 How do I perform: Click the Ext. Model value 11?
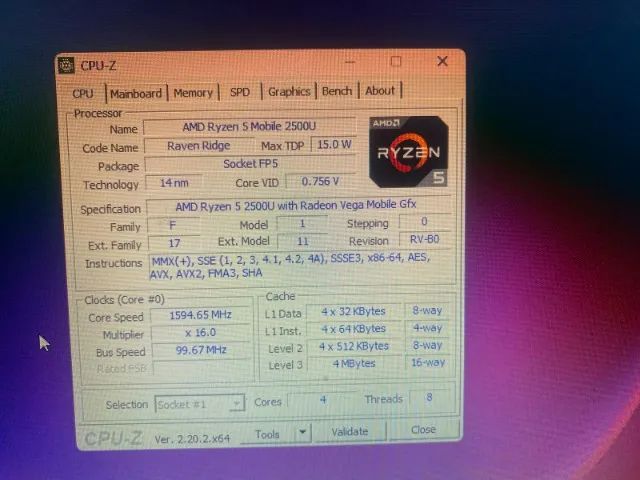[302, 241]
